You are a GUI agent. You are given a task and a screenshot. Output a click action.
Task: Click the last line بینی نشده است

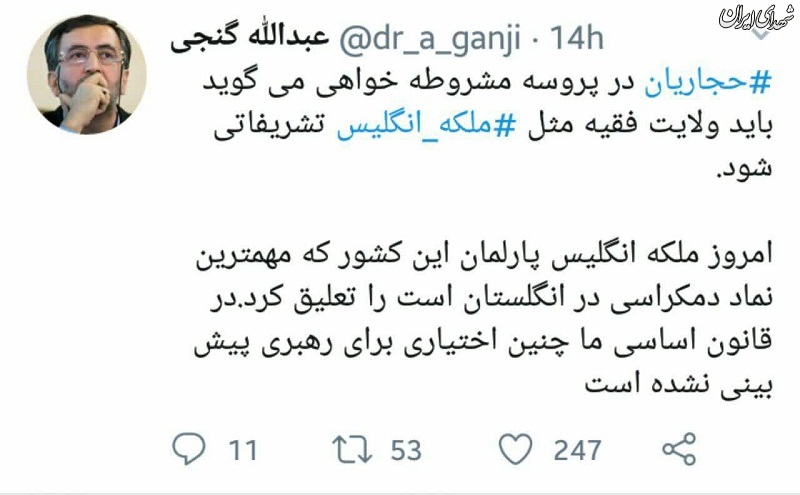coord(679,384)
